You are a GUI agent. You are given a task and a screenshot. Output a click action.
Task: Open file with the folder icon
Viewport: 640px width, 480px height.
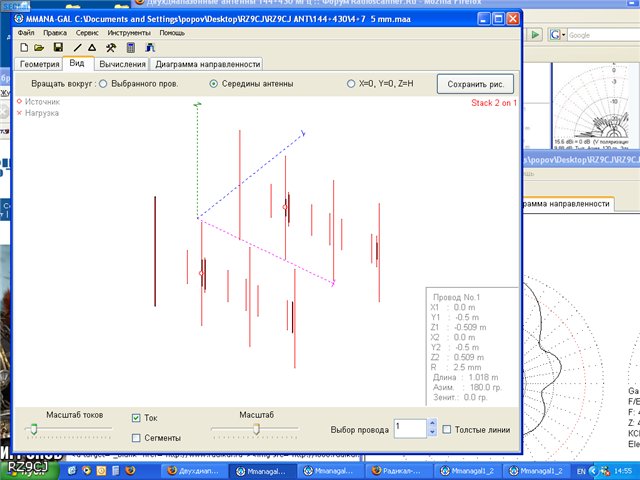39,48
